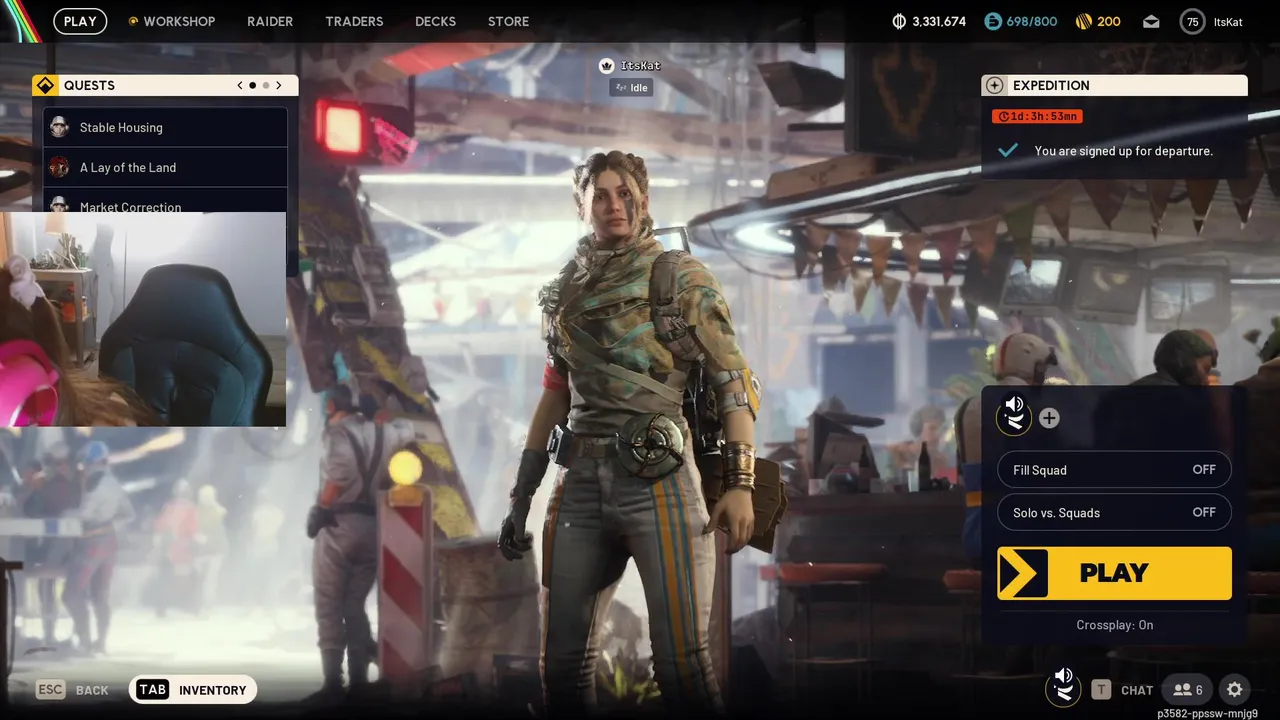Select the first quests page dot
This screenshot has width=1280, height=720.
pos(252,85)
